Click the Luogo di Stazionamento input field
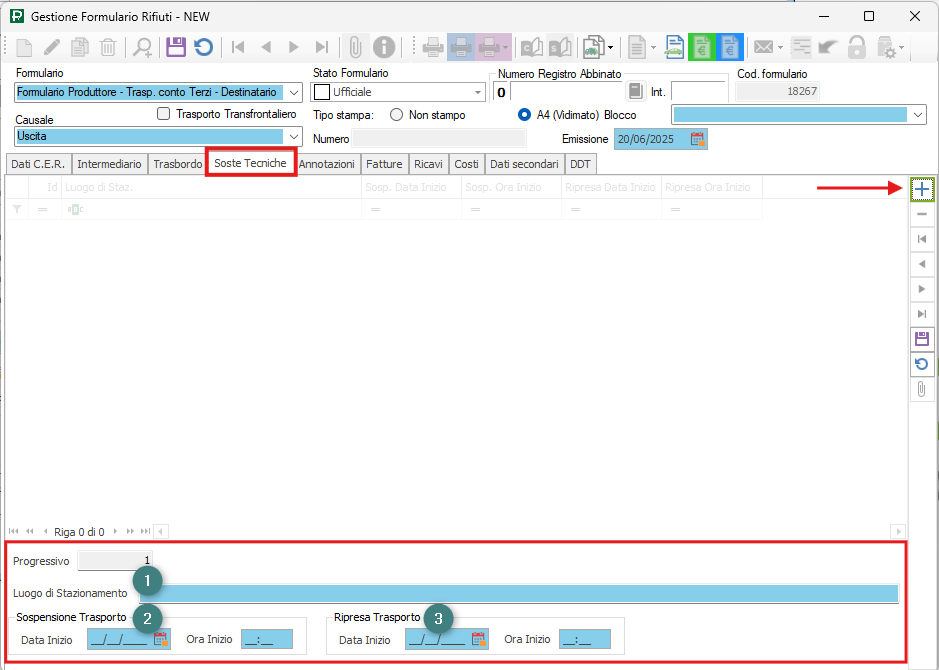 click(520, 593)
